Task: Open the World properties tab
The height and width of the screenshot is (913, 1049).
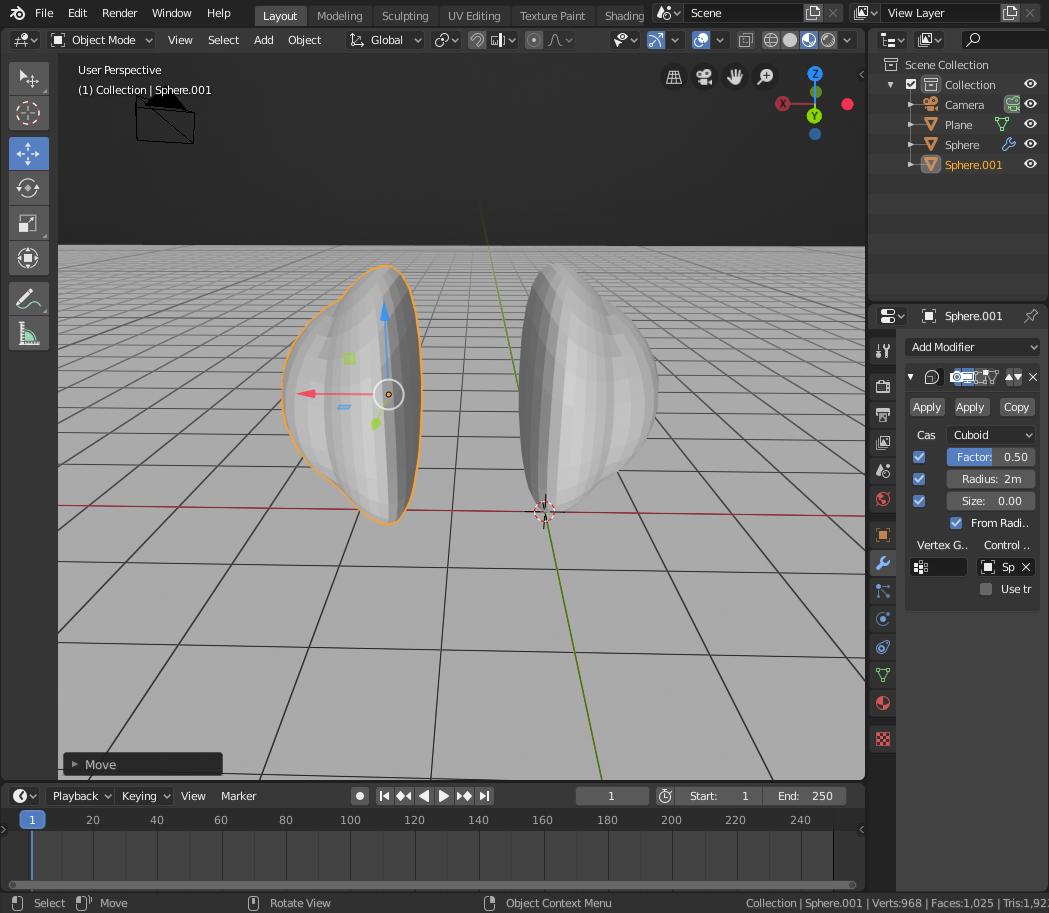Action: (883, 499)
